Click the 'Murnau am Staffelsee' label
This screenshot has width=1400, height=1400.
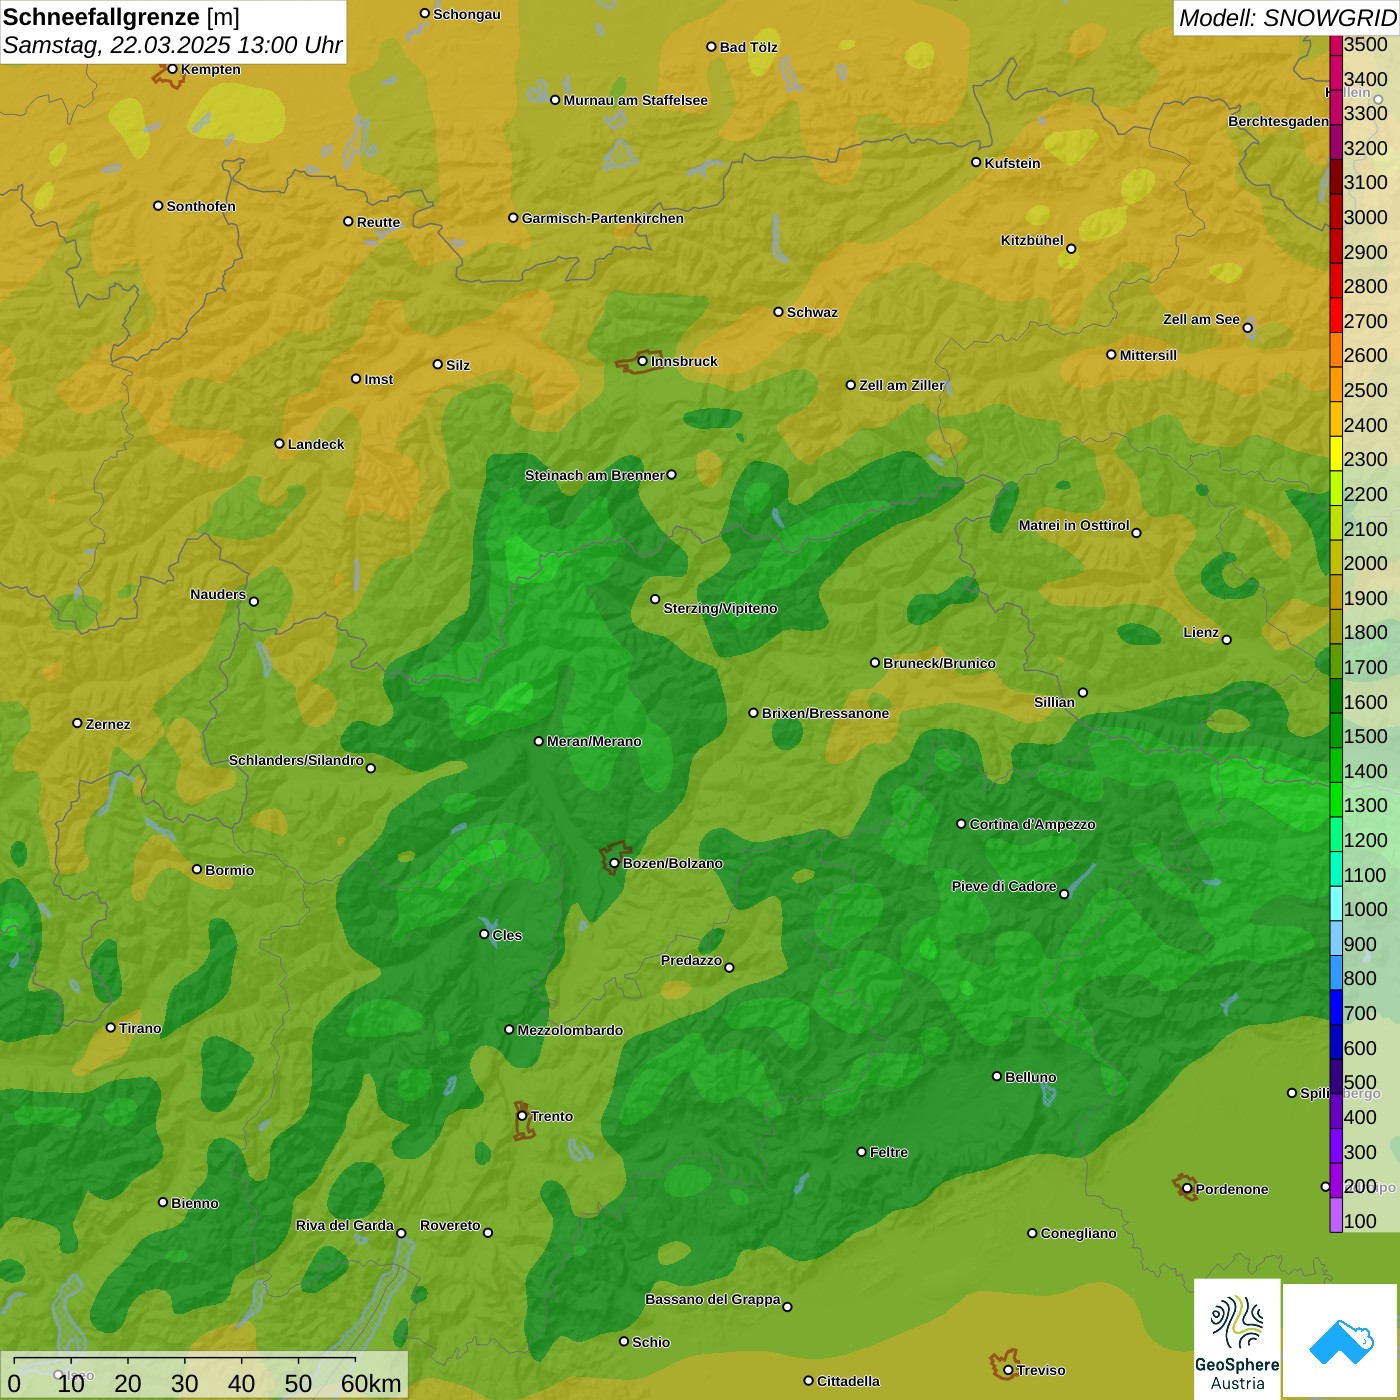(635, 100)
